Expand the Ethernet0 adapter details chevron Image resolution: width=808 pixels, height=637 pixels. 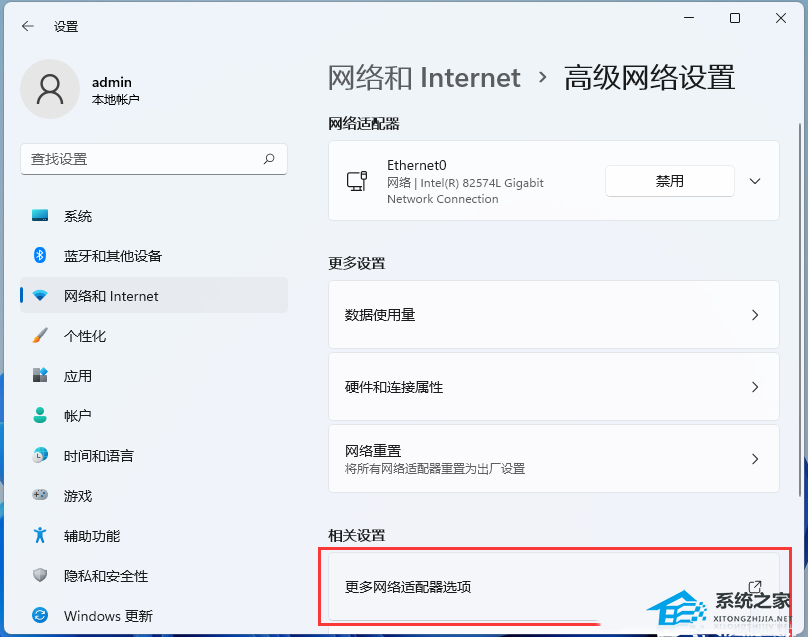click(x=755, y=181)
